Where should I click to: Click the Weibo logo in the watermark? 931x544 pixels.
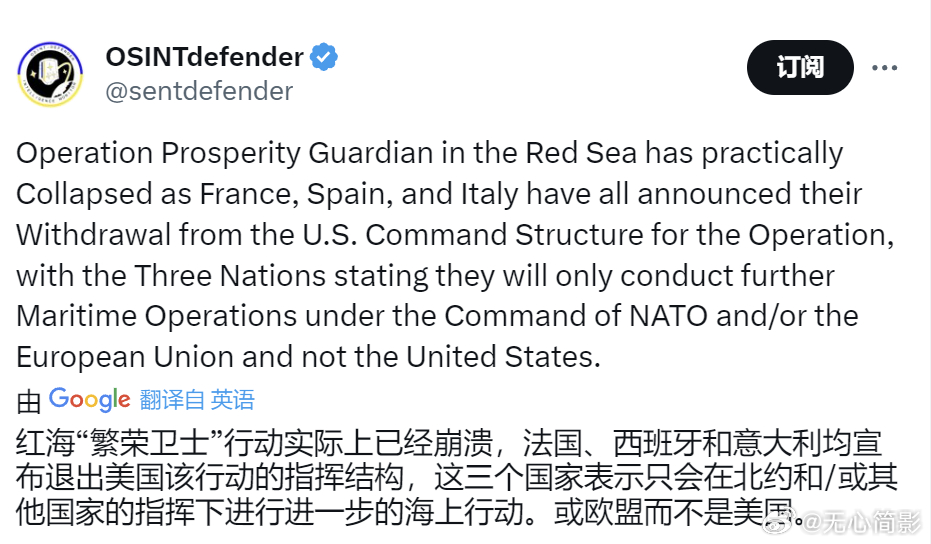click(x=780, y=523)
